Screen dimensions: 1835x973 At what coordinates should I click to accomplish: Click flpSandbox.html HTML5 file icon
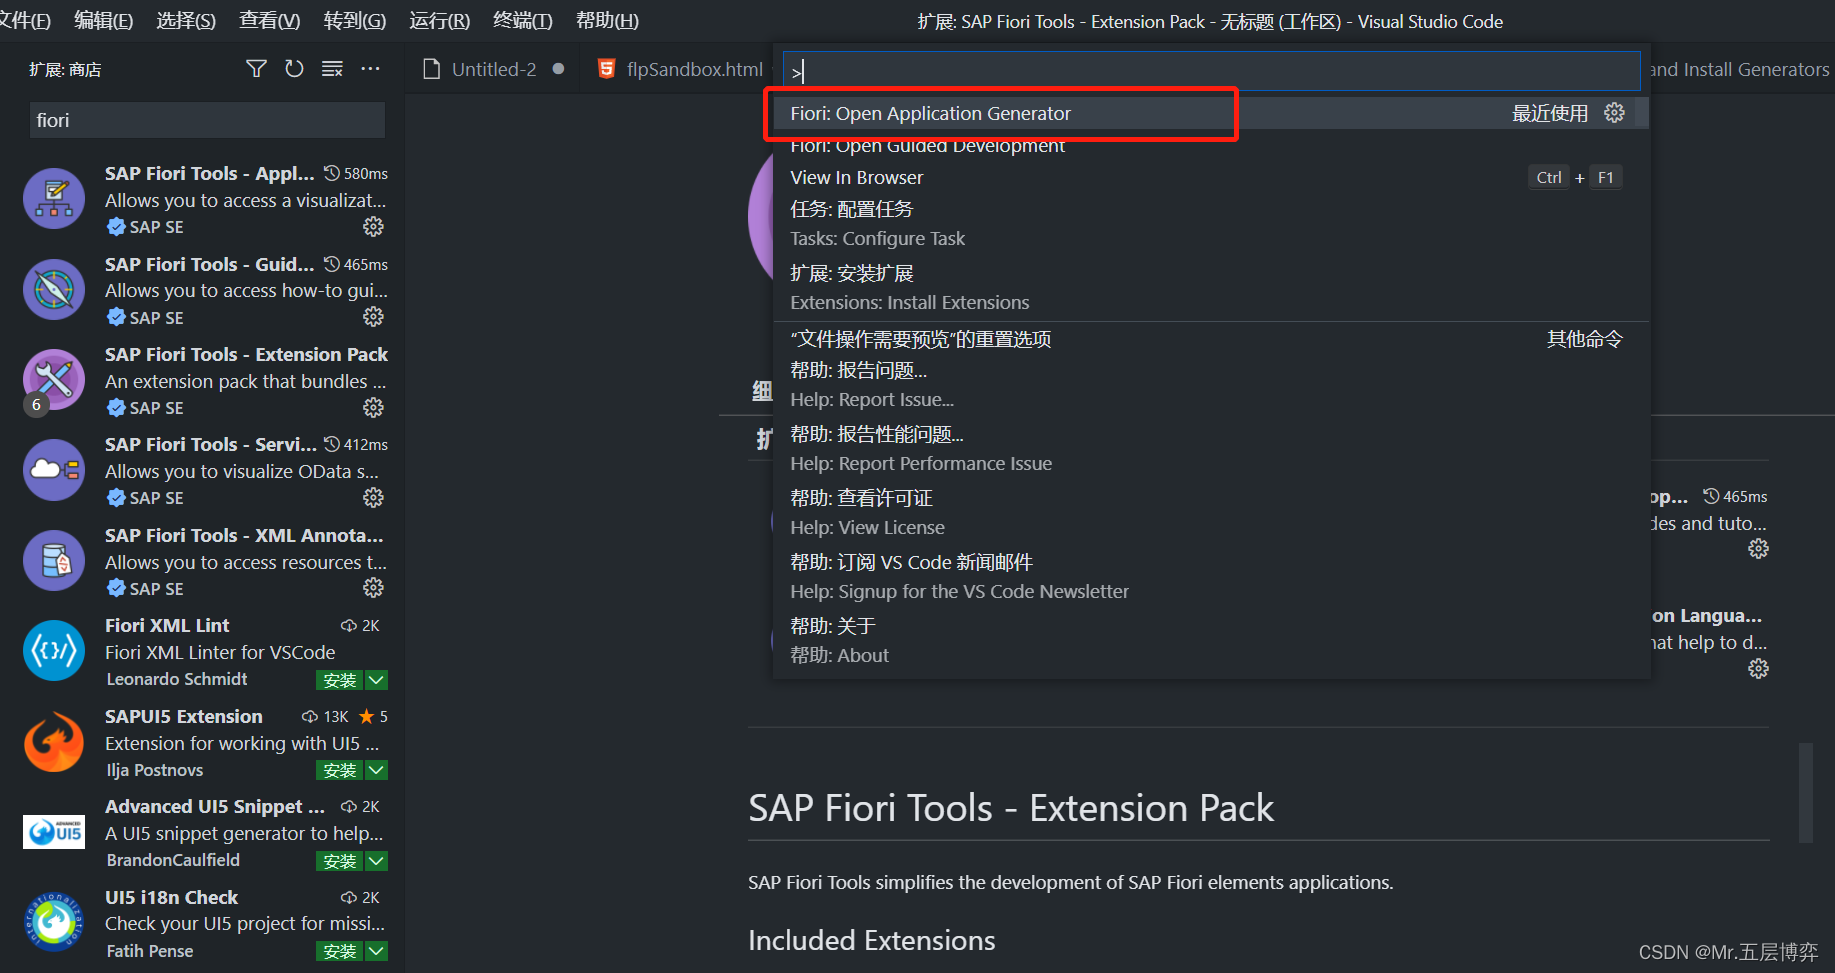[x=606, y=69]
